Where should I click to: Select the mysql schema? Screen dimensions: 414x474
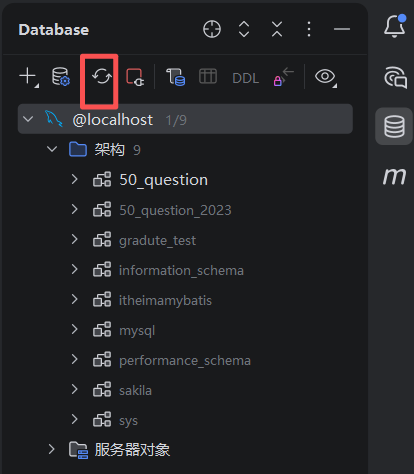137,331
